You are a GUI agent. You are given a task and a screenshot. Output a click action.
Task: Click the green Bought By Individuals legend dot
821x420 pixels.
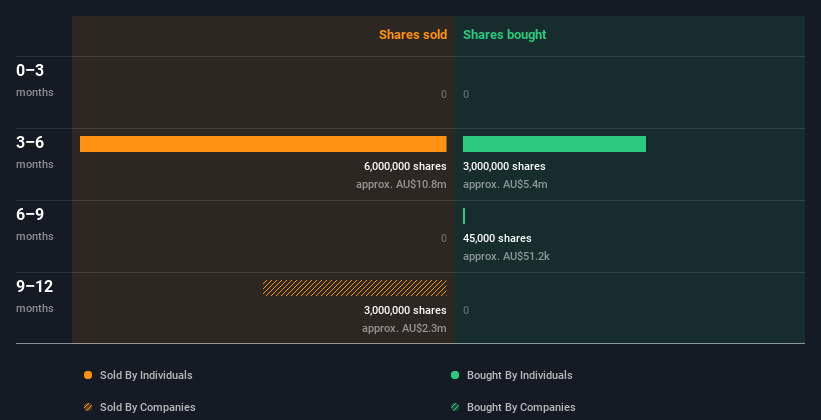455,375
